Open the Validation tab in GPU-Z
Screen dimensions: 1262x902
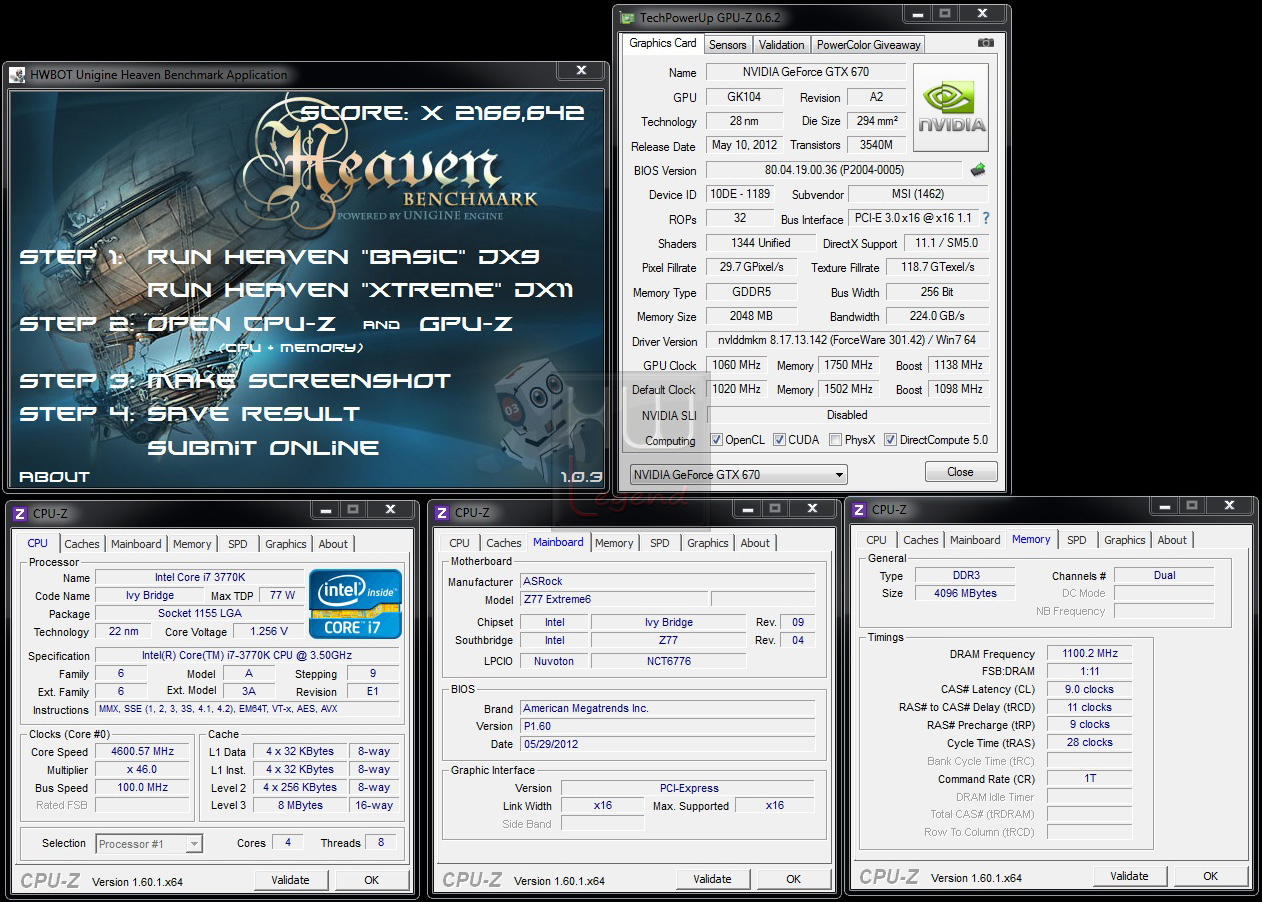[781, 45]
